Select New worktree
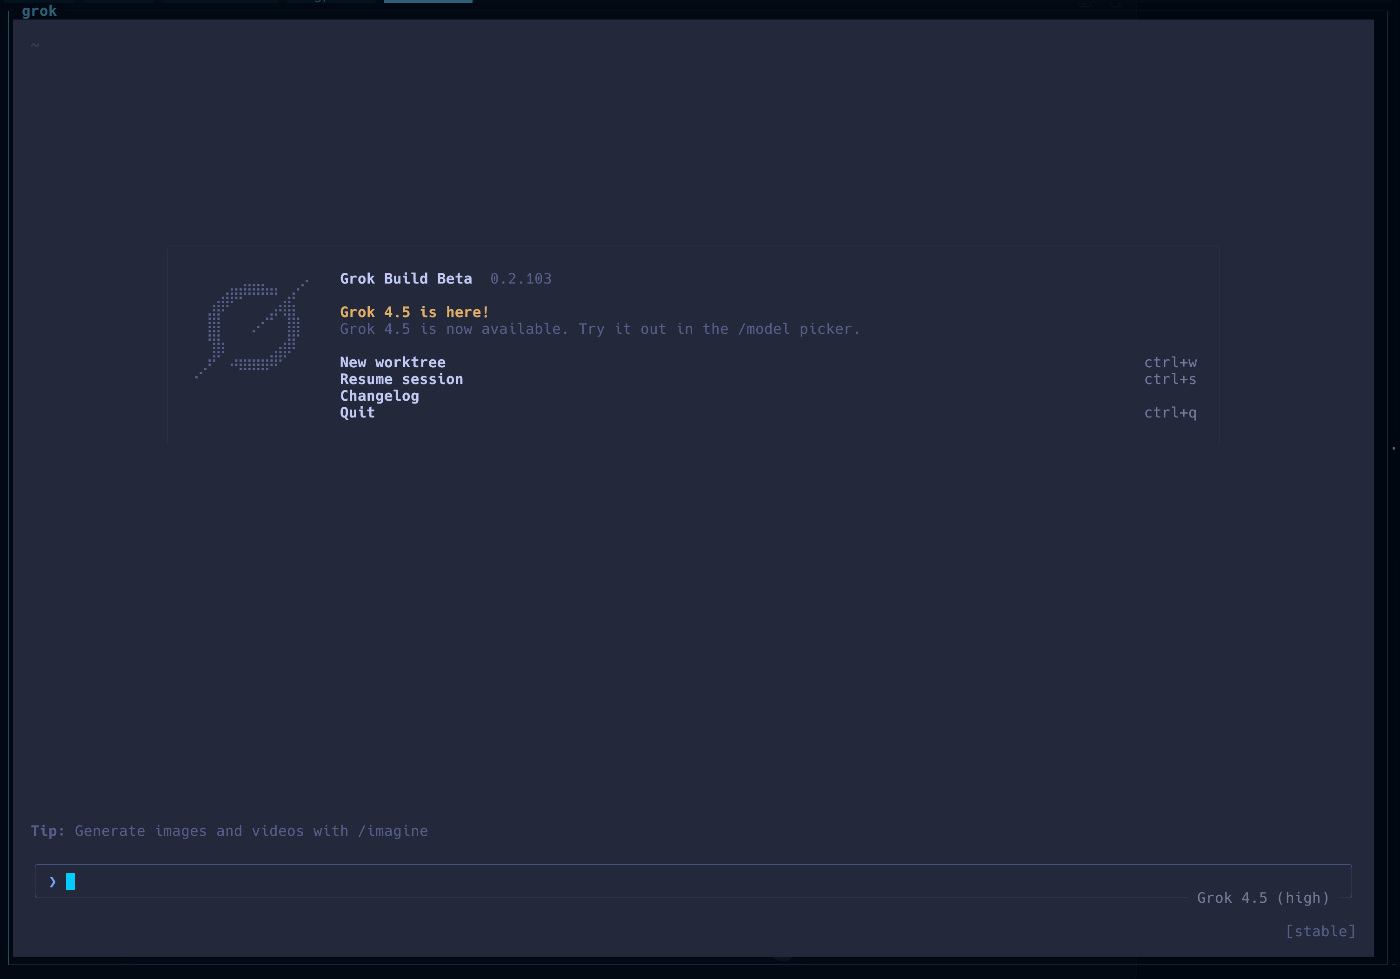1400x979 pixels. (393, 362)
